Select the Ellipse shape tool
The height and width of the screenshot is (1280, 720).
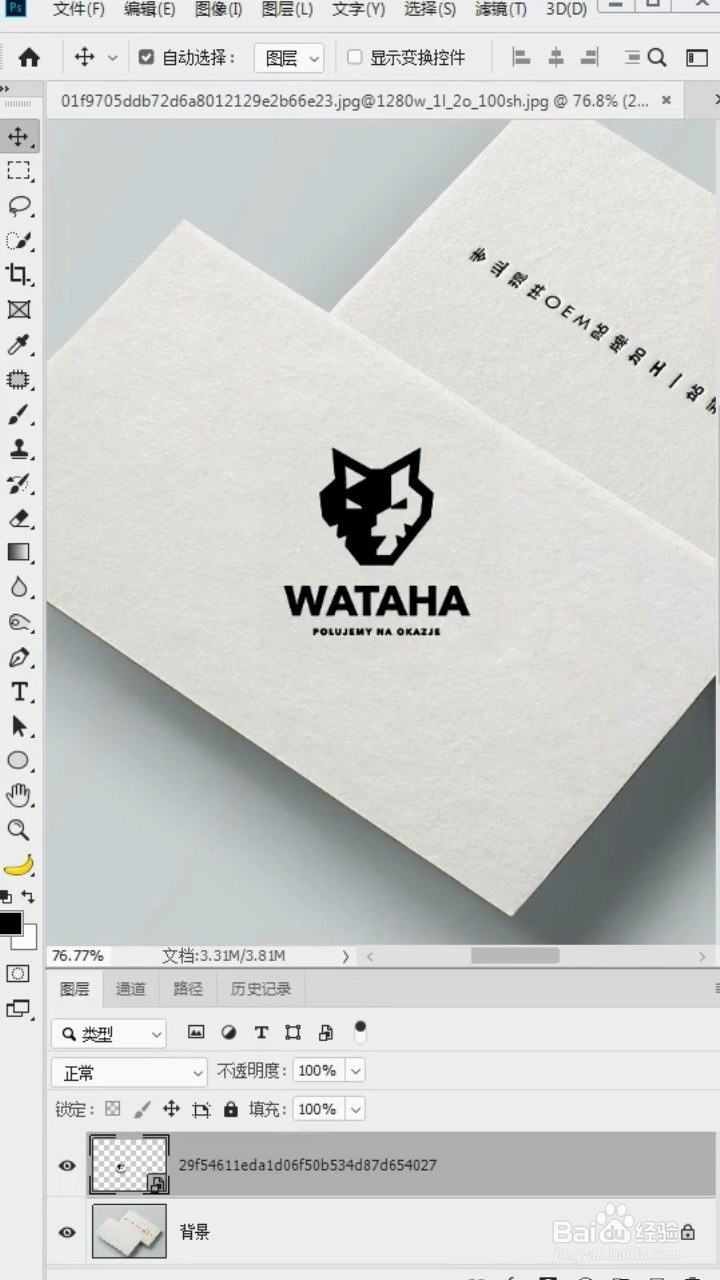[x=19, y=761]
